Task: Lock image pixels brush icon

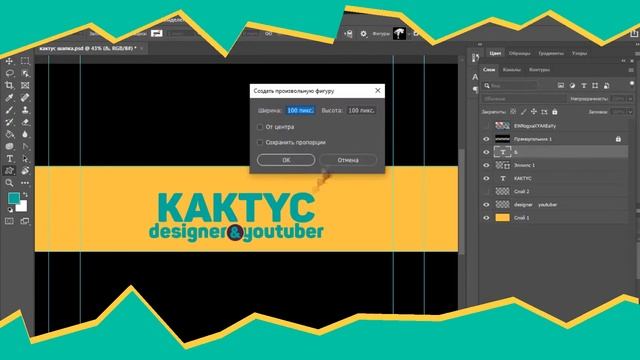Action: click(524, 111)
